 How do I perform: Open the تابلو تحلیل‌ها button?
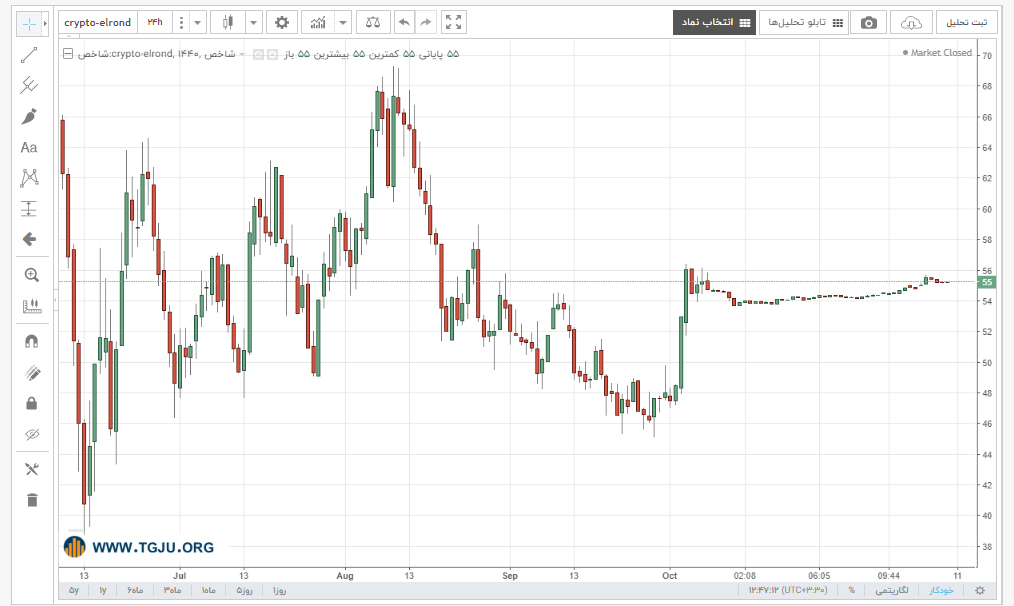804,23
